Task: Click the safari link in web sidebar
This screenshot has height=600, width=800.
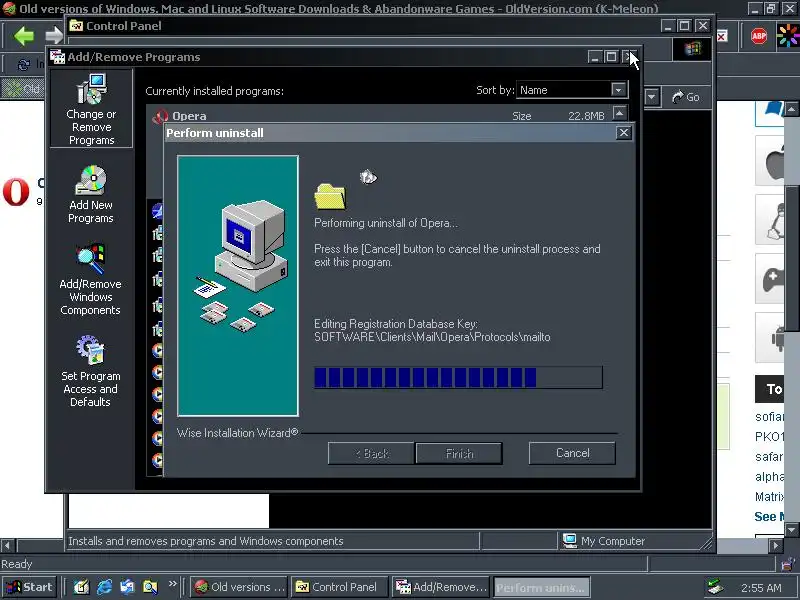Action: pos(769,456)
